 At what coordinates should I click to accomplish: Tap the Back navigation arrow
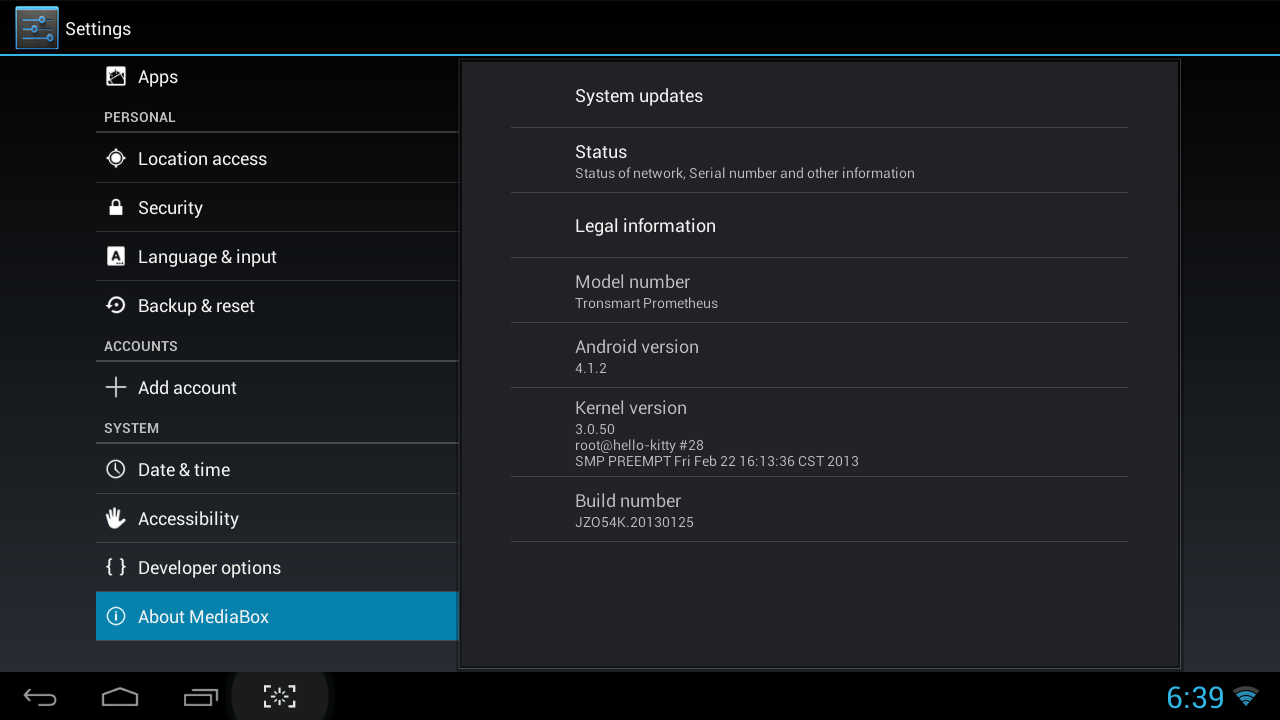40,697
